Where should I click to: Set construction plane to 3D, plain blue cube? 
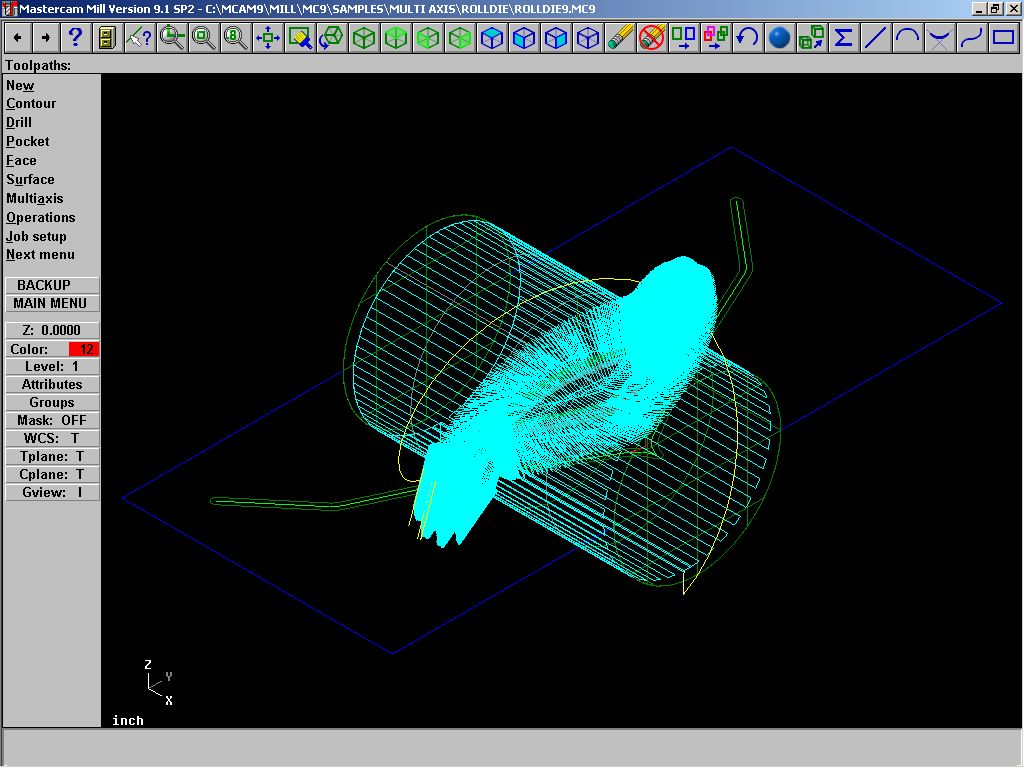588,38
